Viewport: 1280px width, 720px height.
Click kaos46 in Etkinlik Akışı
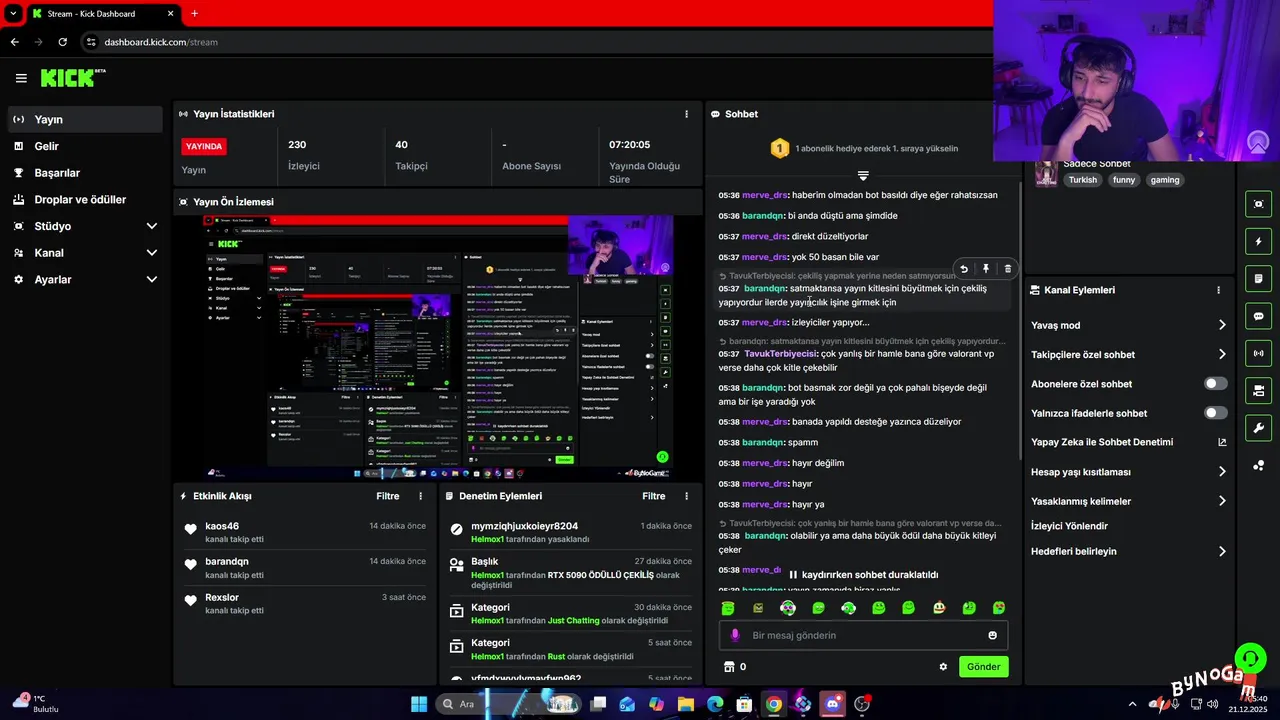222,526
